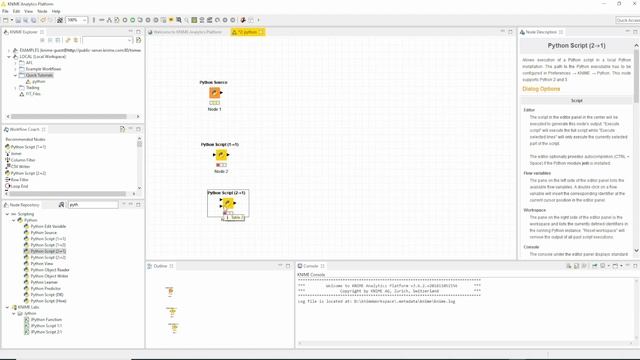Image resolution: width=640 pixels, height=360 pixels.
Task: Select the KNIME Explorer panel tab
Action: pyautogui.click(x=23, y=32)
